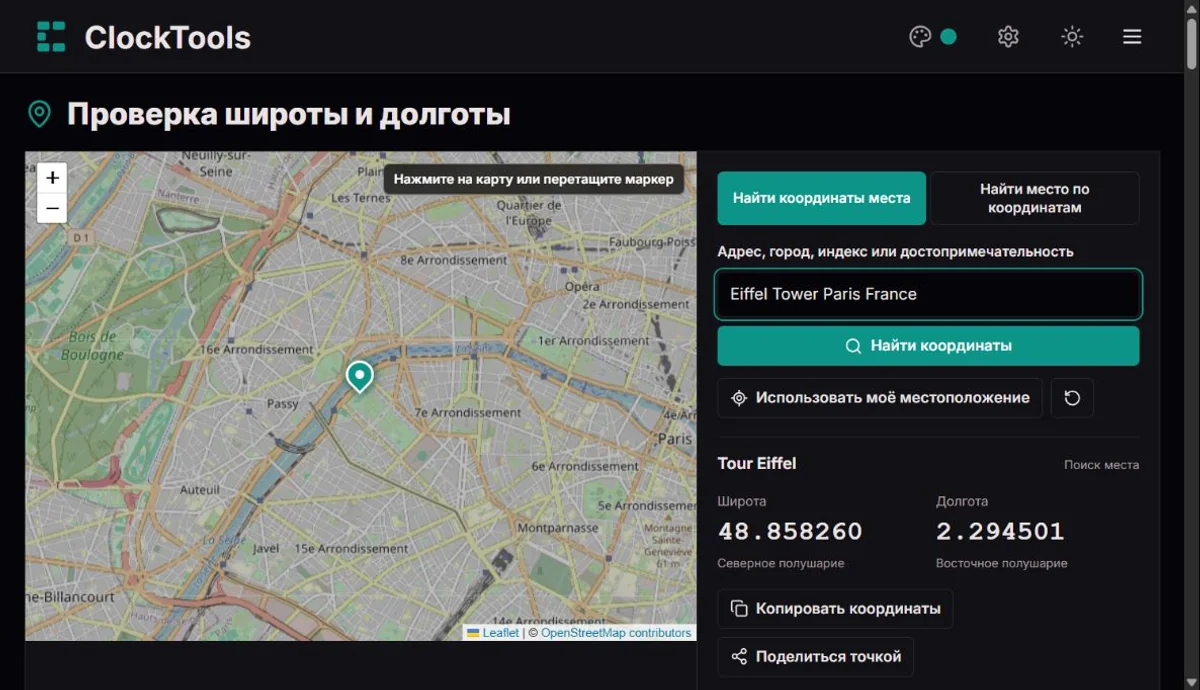
Task: Click 'Bois de Boulogne' on the map
Action: [x=92, y=346]
